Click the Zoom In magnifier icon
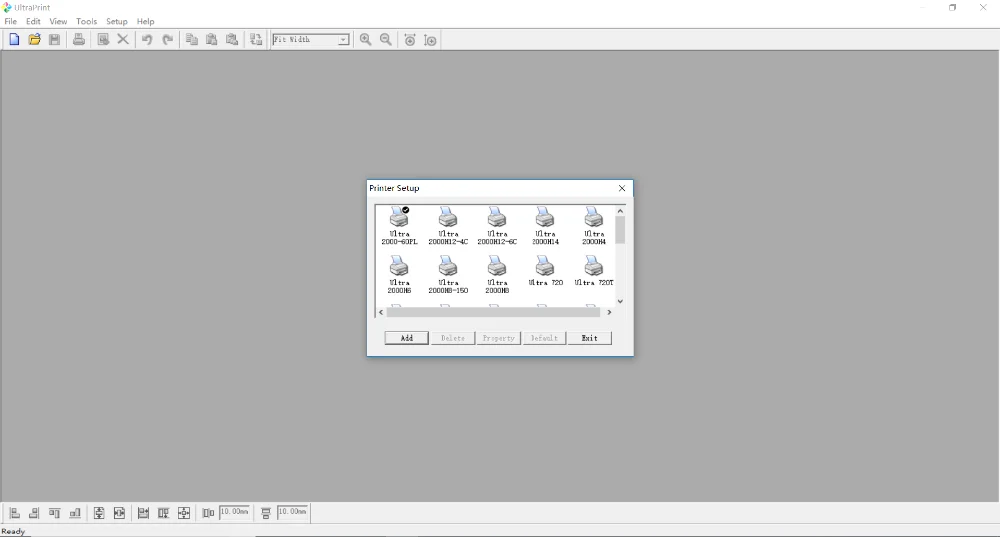This screenshot has height=537, width=1000. pyautogui.click(x=365, y=40)
